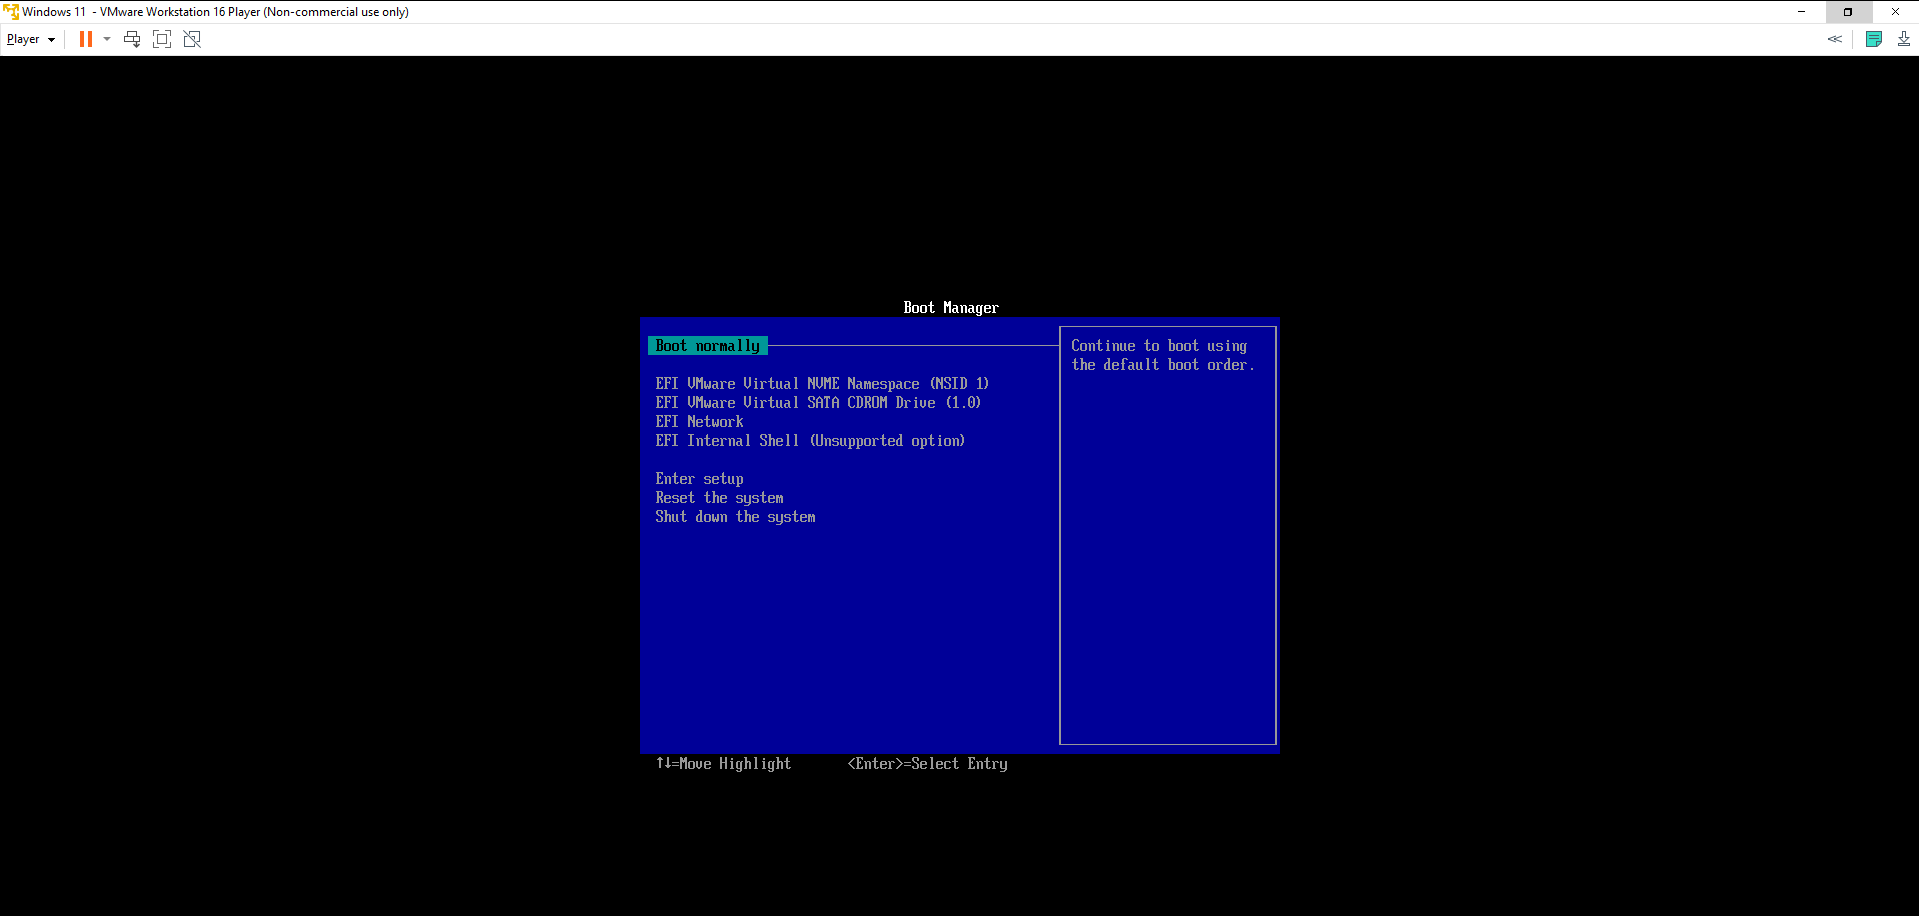Click the help text about default boot order
The image size is (1919, 916).
click(1162, 355)
